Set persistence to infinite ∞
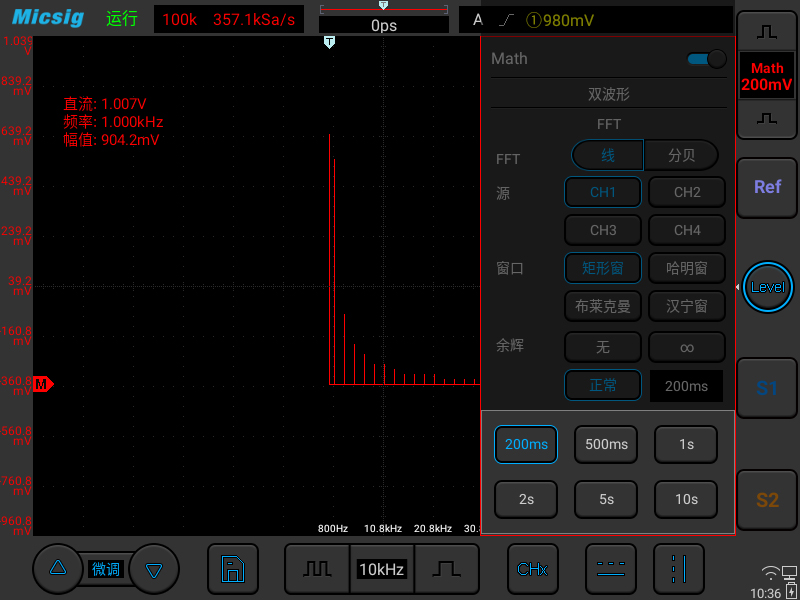 pos(687,347)
